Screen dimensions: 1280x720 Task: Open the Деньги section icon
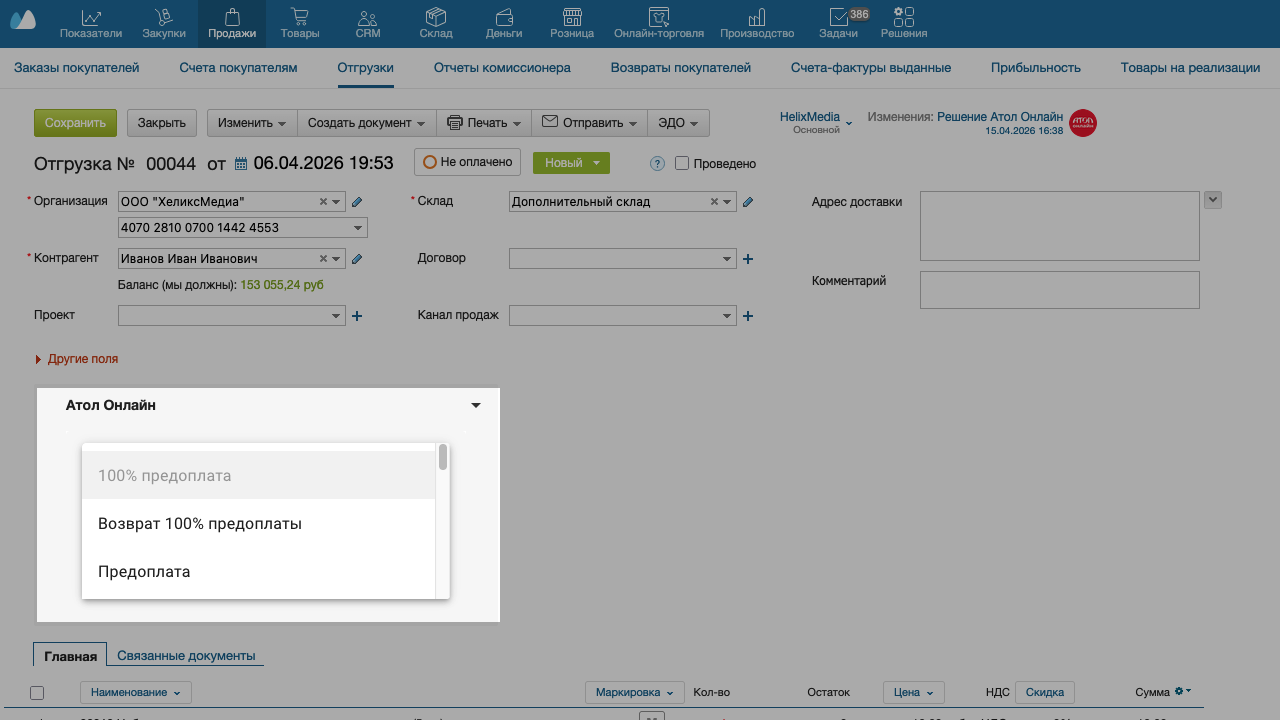point(504,23)
